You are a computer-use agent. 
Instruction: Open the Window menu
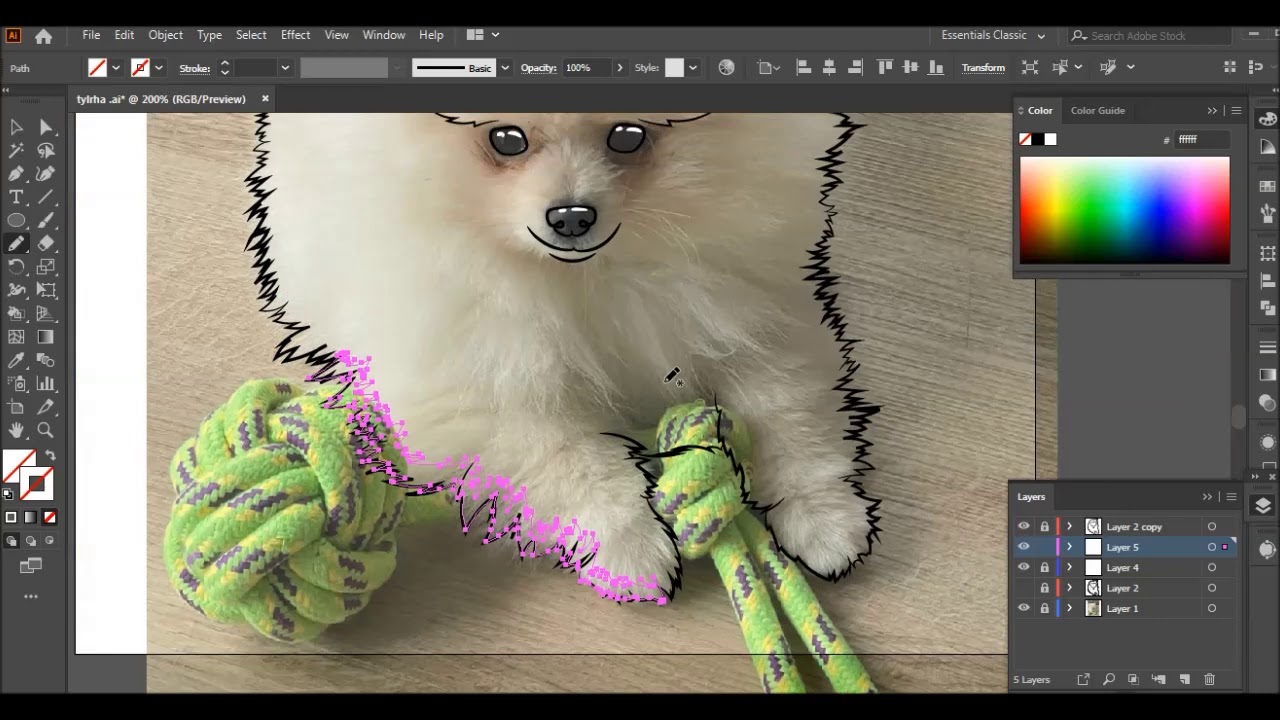click(384, 35)
